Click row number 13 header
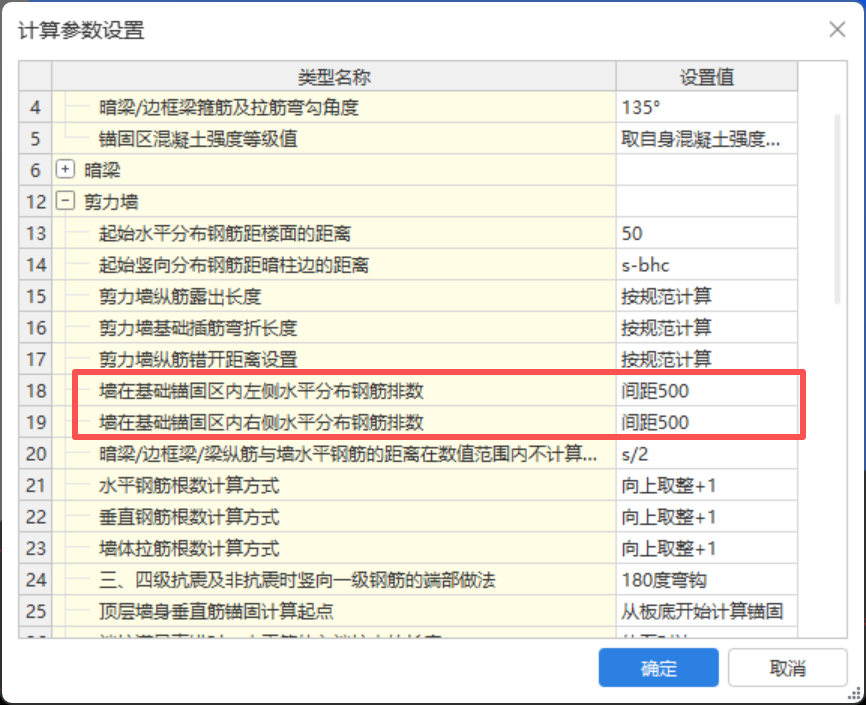The height and width of the screenshot is (705, 866). pos(35,233)
